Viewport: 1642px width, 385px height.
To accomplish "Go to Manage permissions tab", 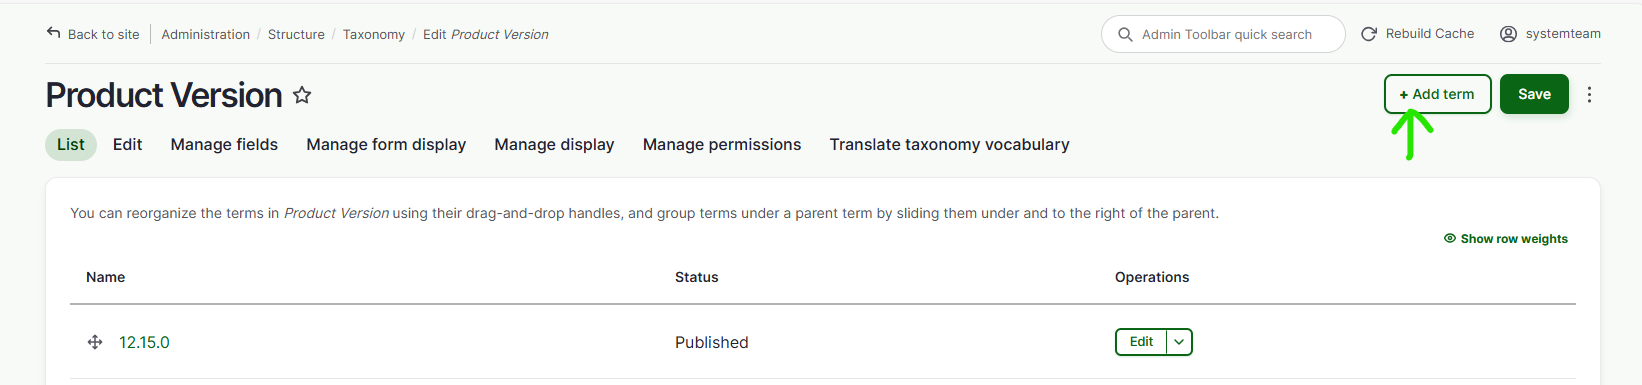I will [722, 145].
